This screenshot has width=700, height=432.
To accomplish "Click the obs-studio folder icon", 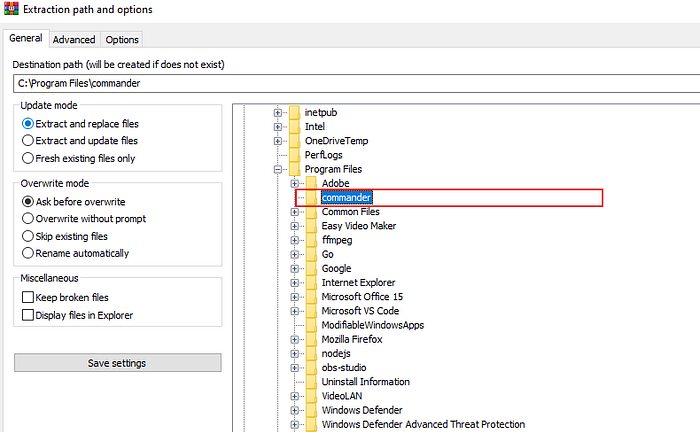I will pos(312,368).
